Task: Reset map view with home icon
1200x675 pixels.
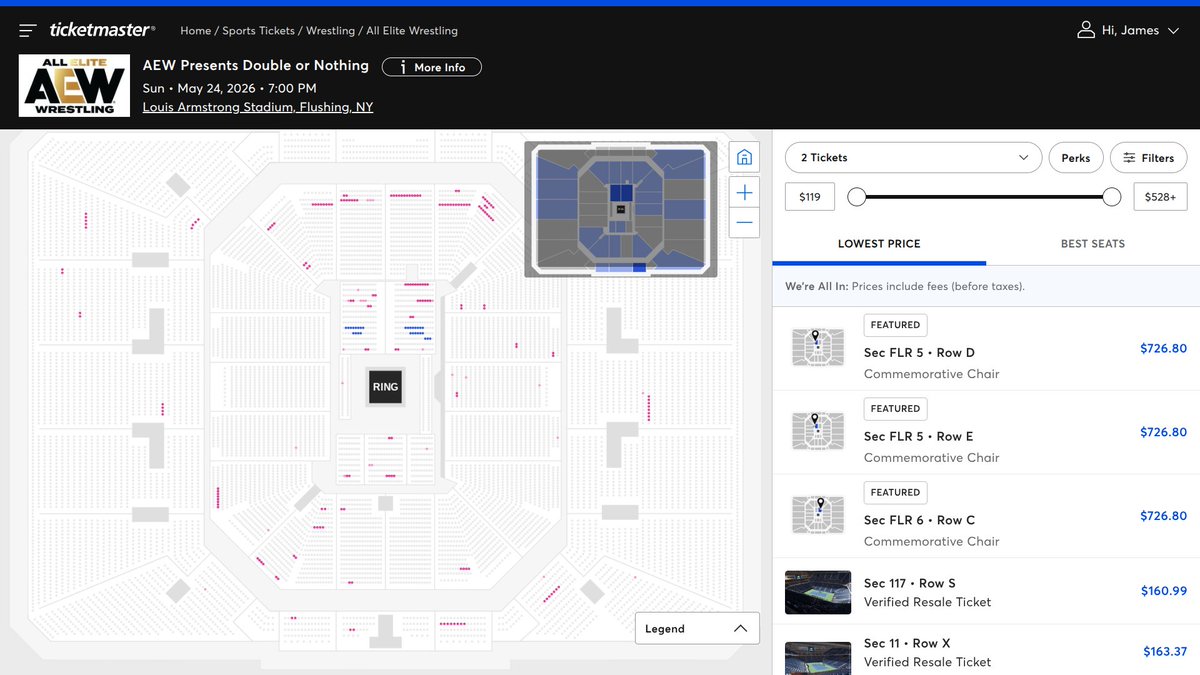Action: click(x=744, y=157)
